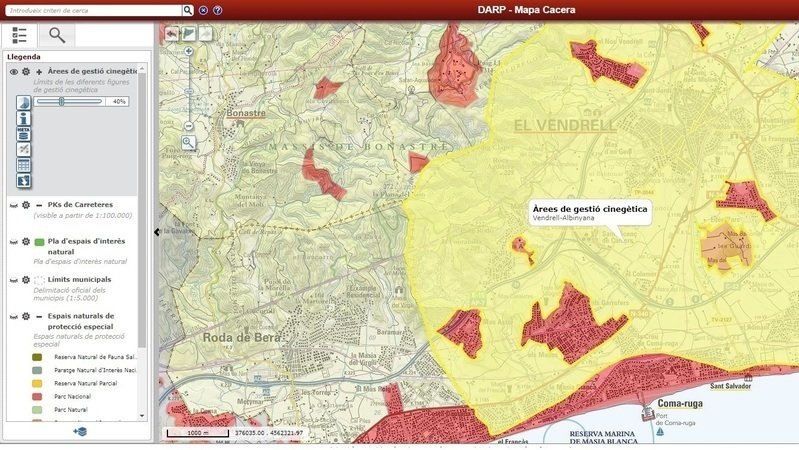The image size is (799, 450).
Task: Click the Catalonia outline full extent tool
Action: coord(189,34)
